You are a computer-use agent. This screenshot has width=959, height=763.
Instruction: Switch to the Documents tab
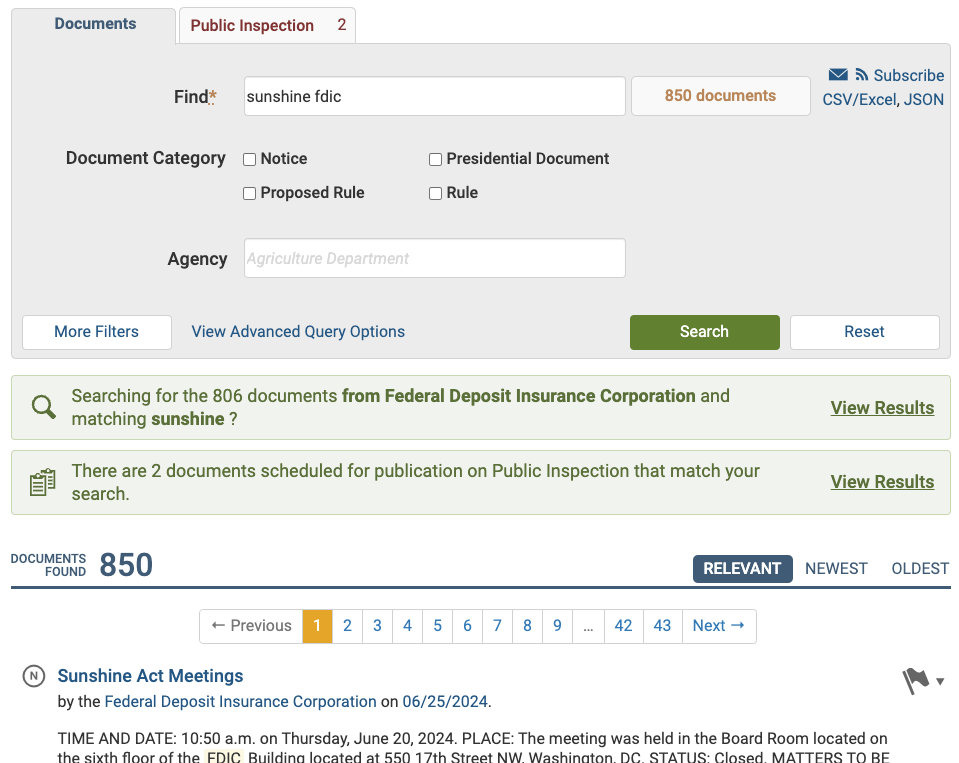95,24
